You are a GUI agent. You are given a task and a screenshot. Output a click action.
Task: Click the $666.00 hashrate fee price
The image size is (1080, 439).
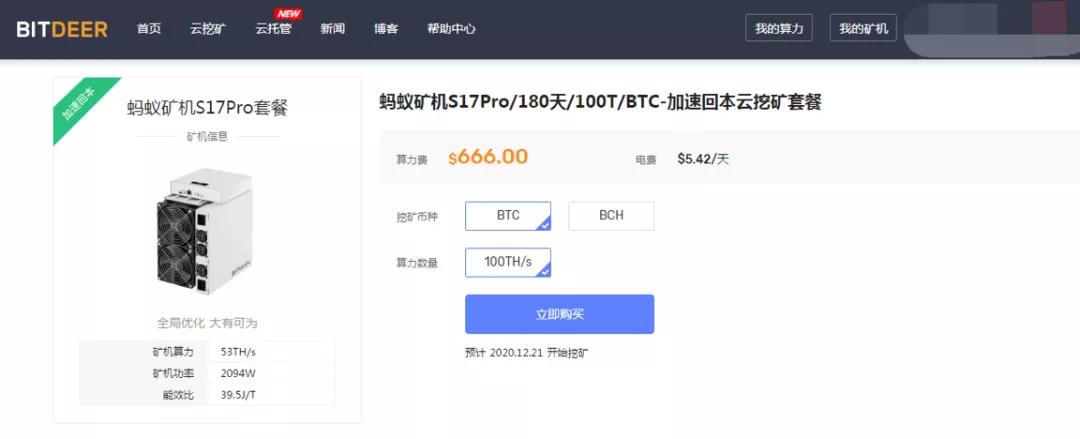(488, 157)
